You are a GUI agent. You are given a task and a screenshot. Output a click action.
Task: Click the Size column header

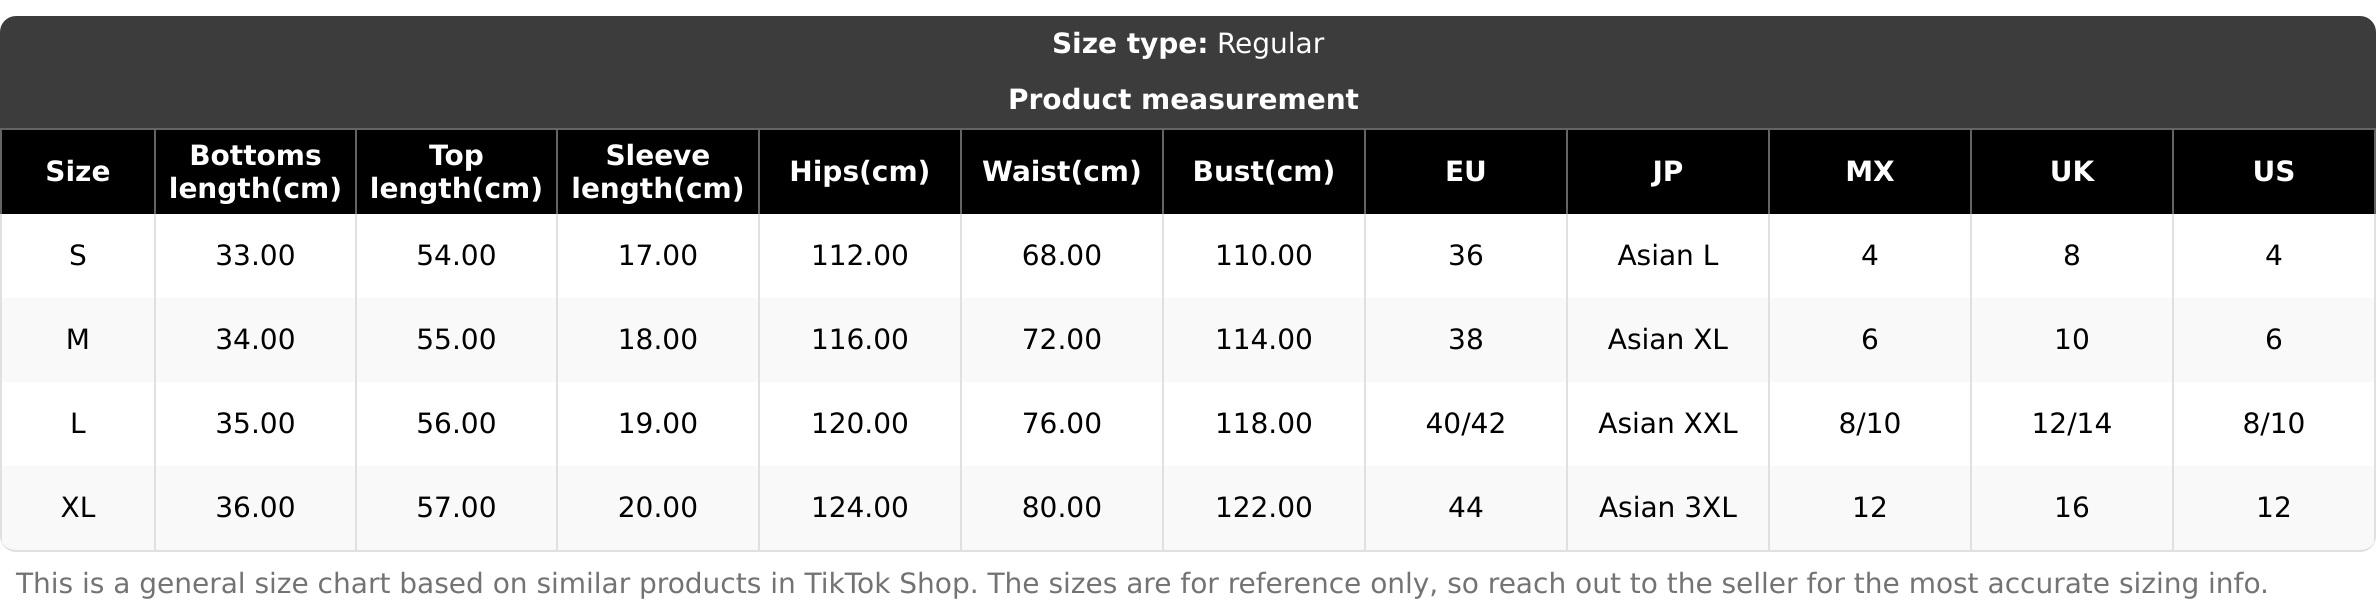(x=78, y=172)
